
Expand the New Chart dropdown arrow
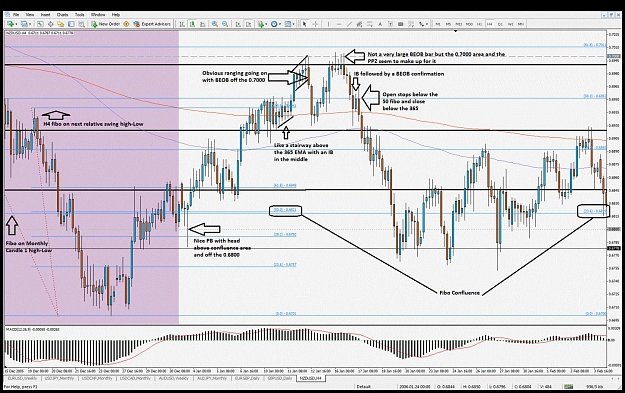[16, 24]
